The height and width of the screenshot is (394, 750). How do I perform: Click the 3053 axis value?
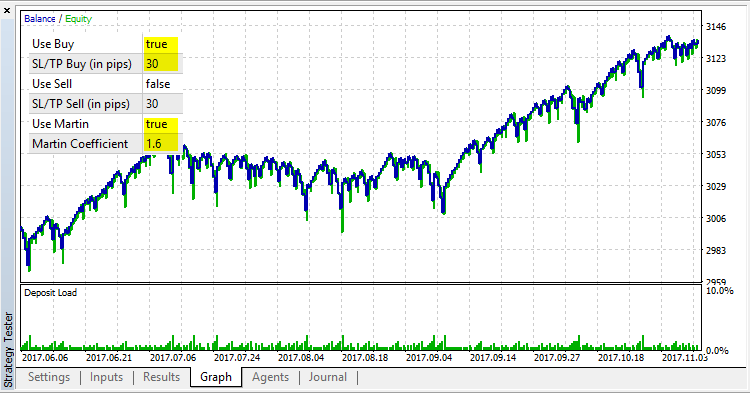tap(716, 154)
